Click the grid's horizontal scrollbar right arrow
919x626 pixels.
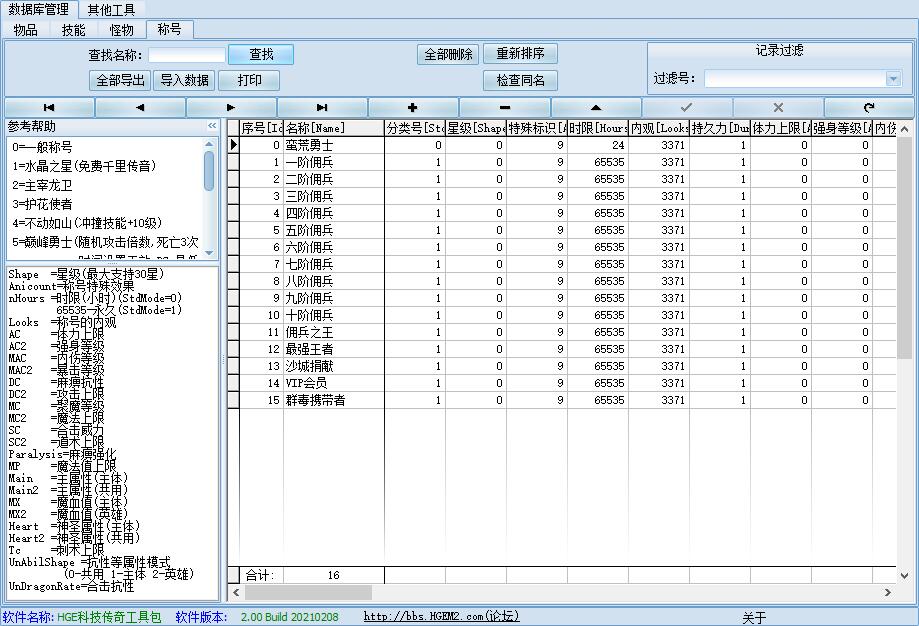(887, 593)
